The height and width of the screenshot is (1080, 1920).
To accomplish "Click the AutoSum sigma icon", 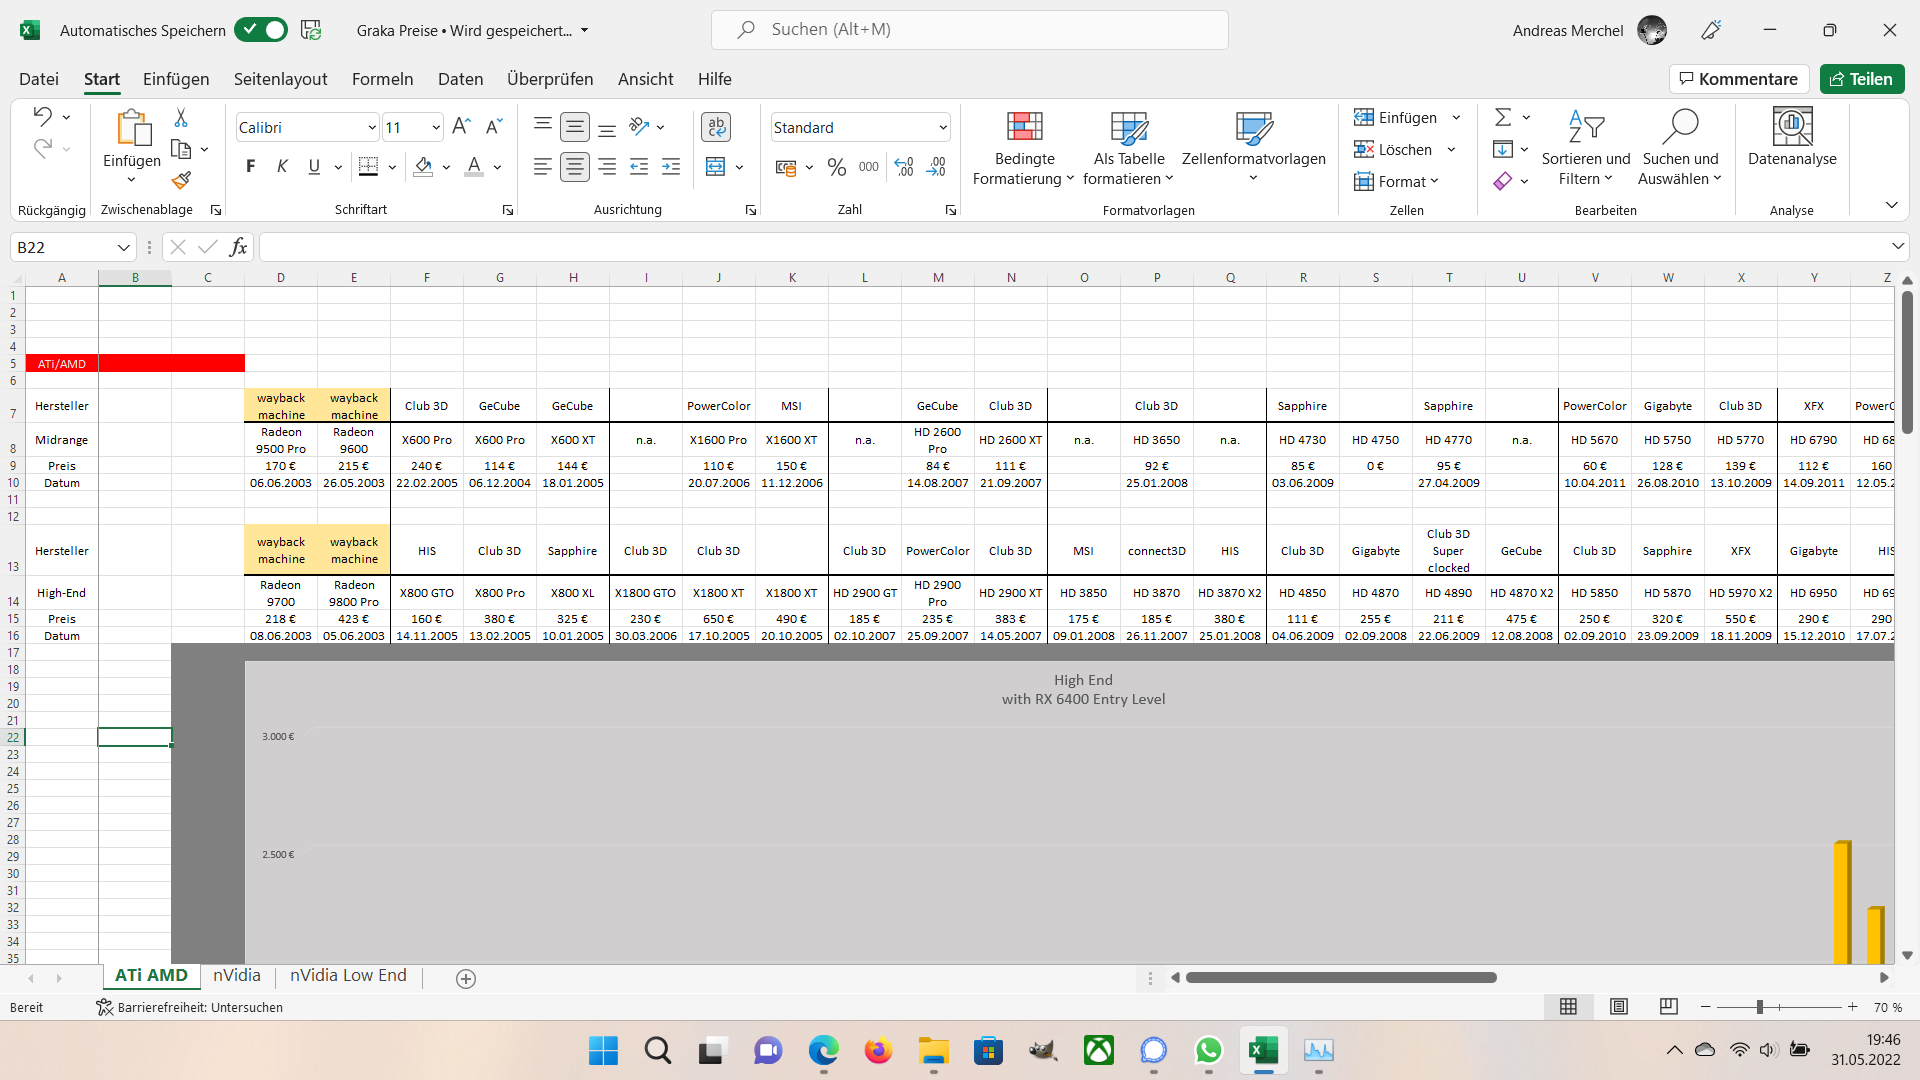I will (x=1502, y=118).
